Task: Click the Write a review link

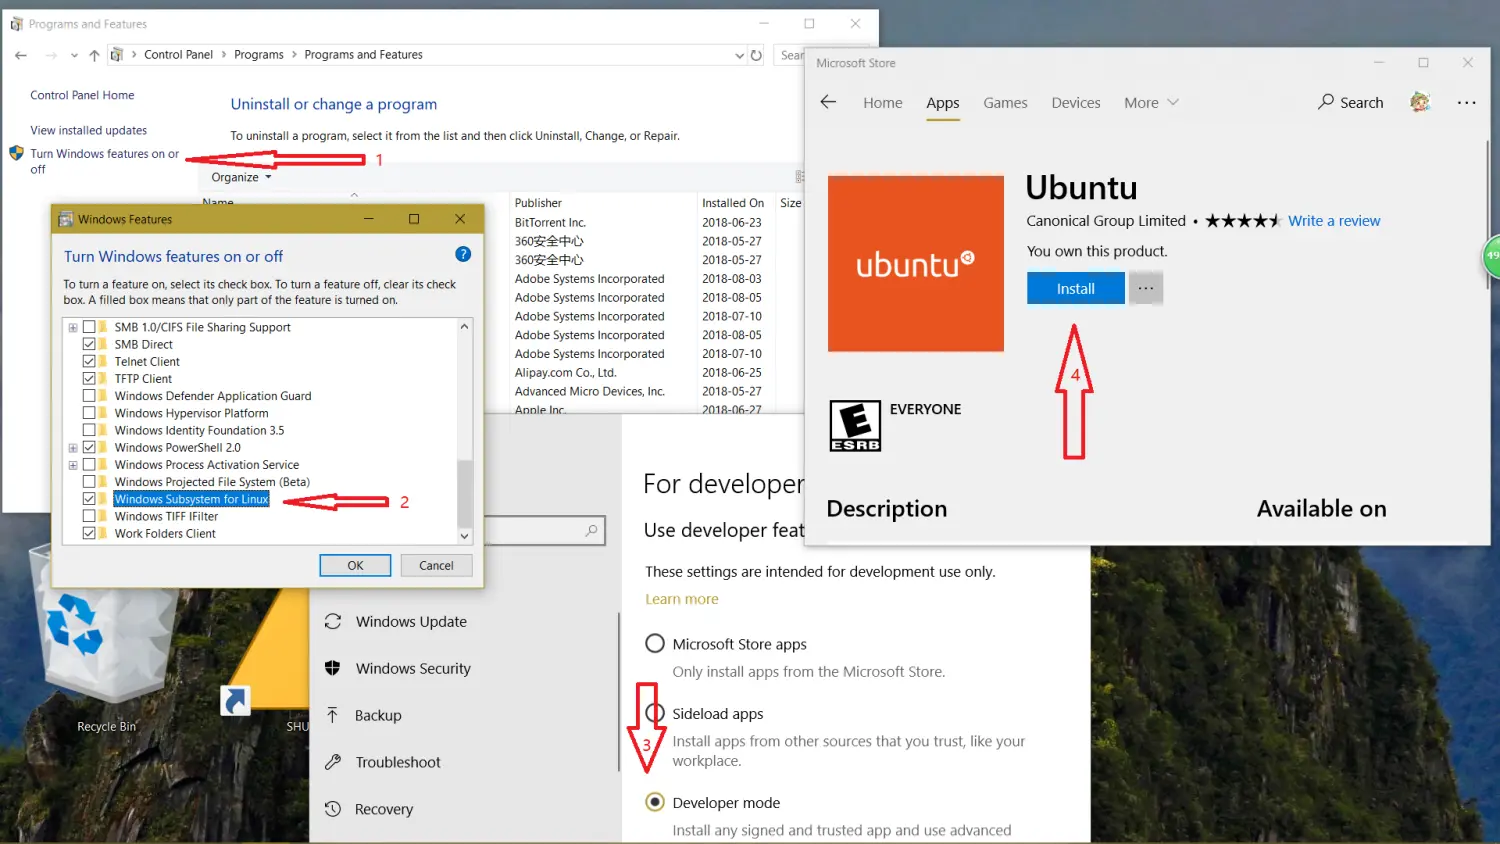Action: click(1334, 221)
